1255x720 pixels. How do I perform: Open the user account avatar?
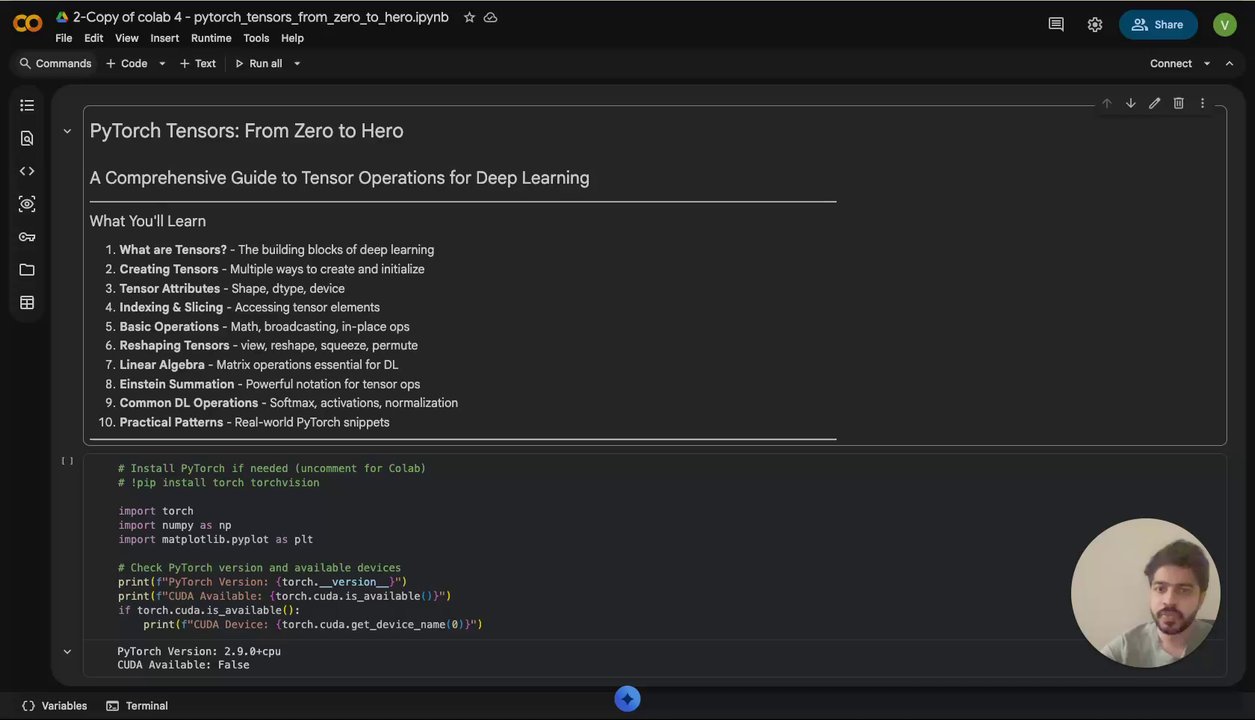(1225, 24)
